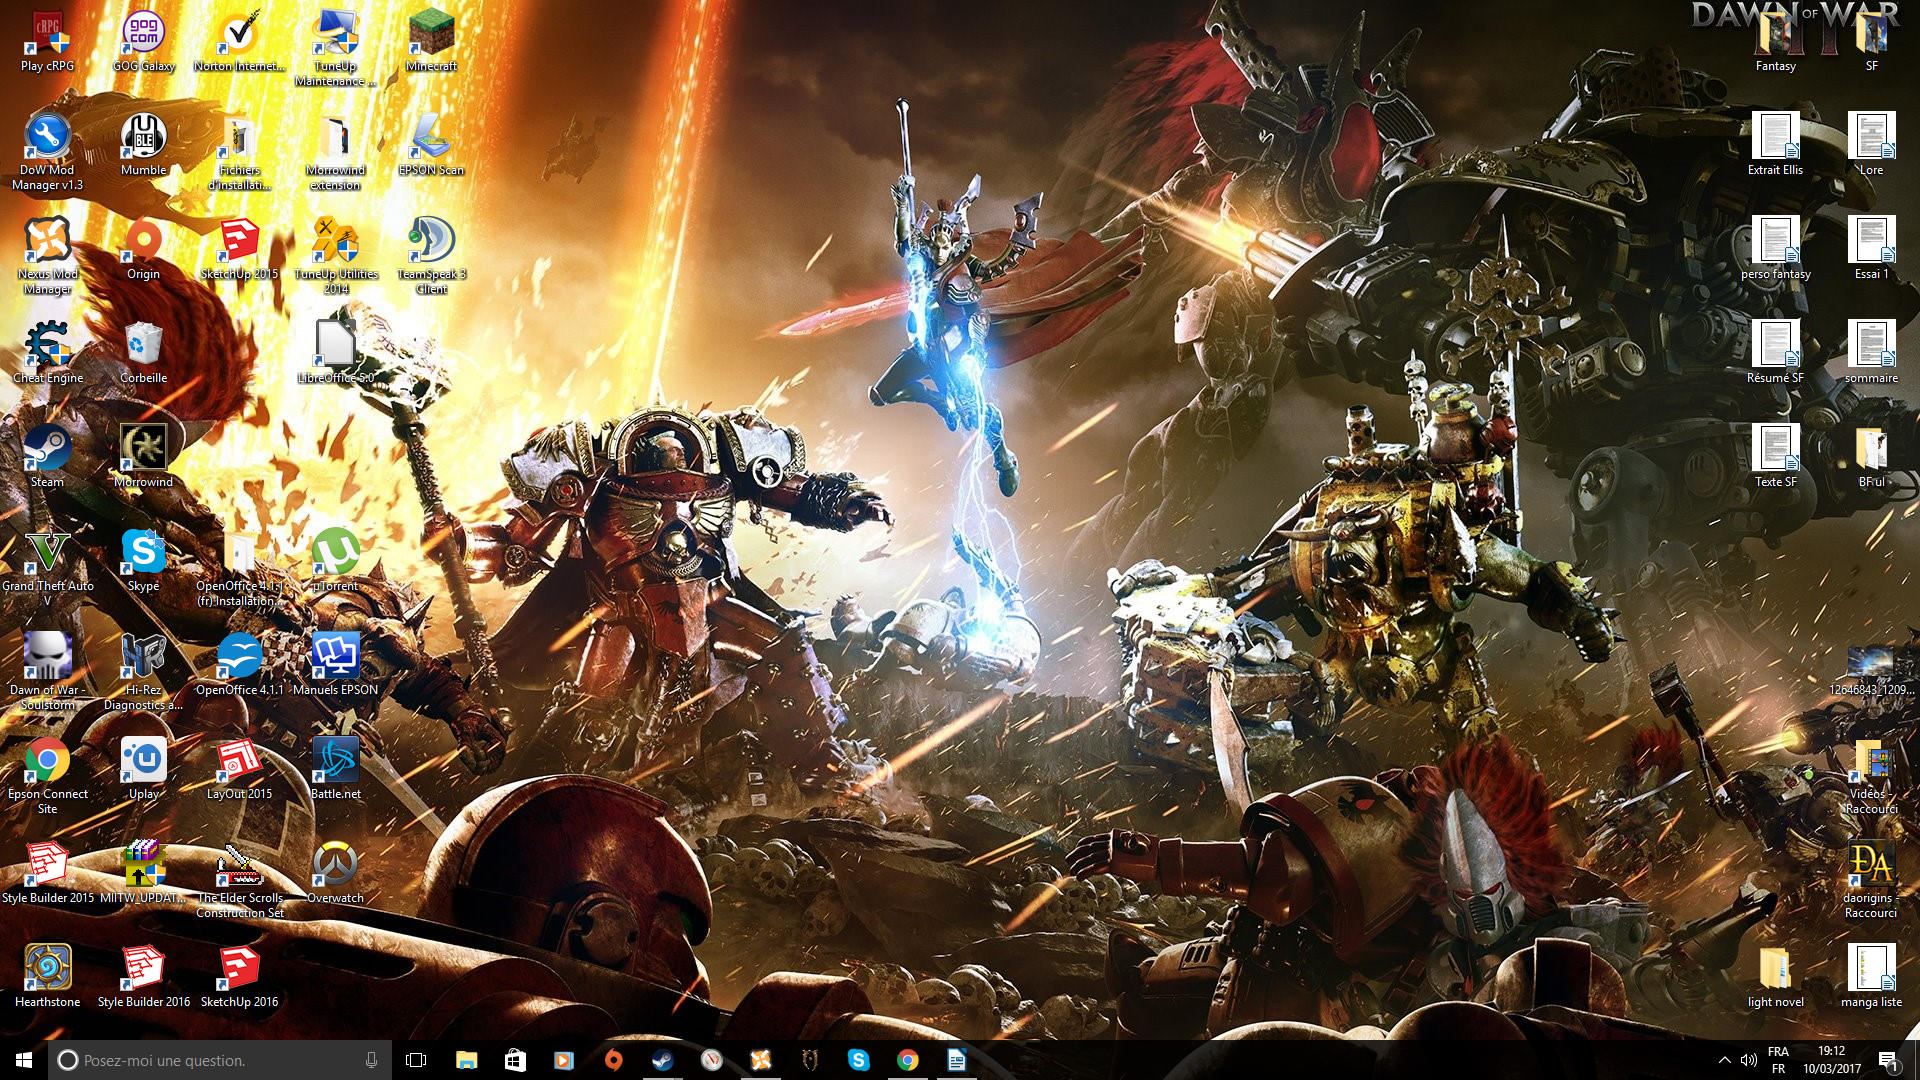Open the OpenOffice 4.1.1 application icon
Screen dimensions: 1920x1080
239,665
